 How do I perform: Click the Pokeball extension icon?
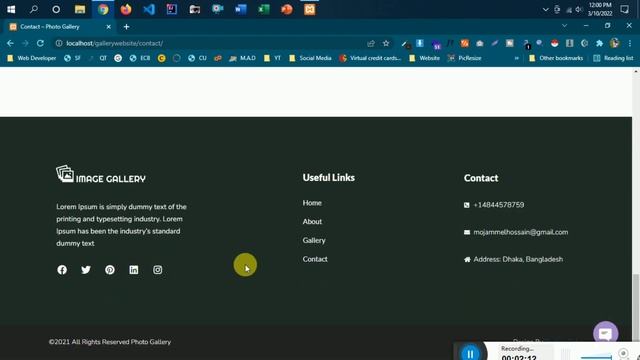coord(554,43)
